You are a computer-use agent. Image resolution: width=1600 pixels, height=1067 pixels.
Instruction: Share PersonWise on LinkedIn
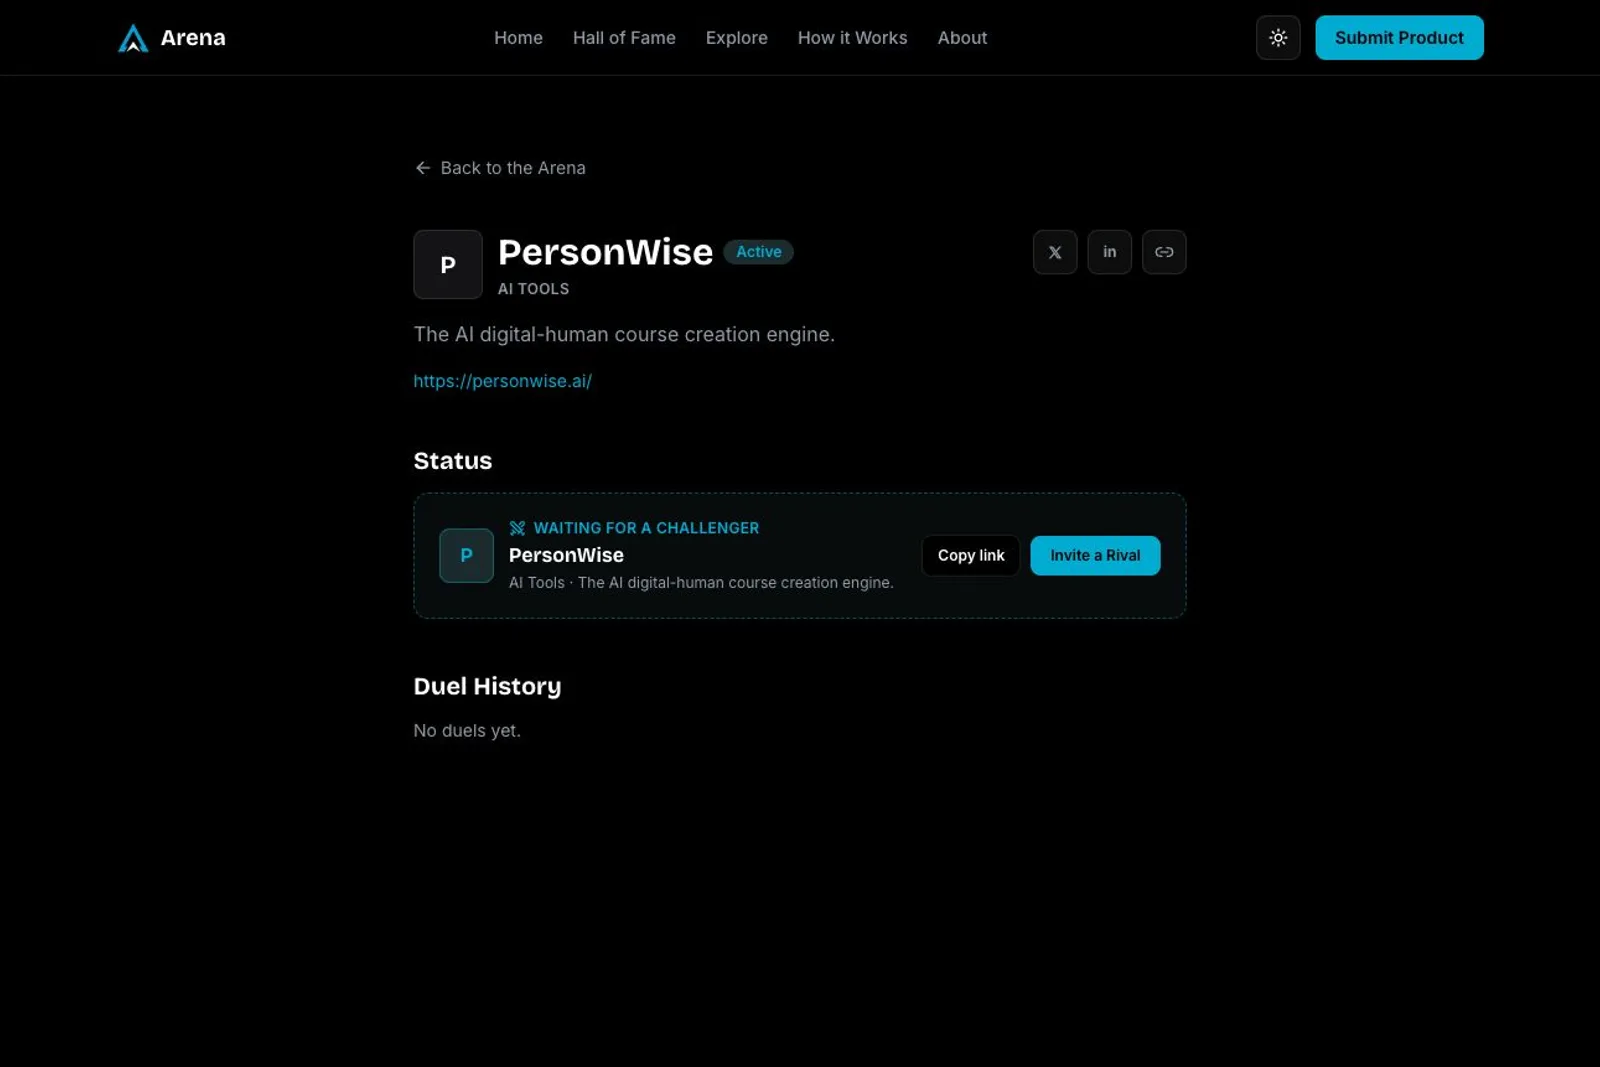click(1110, 252)
